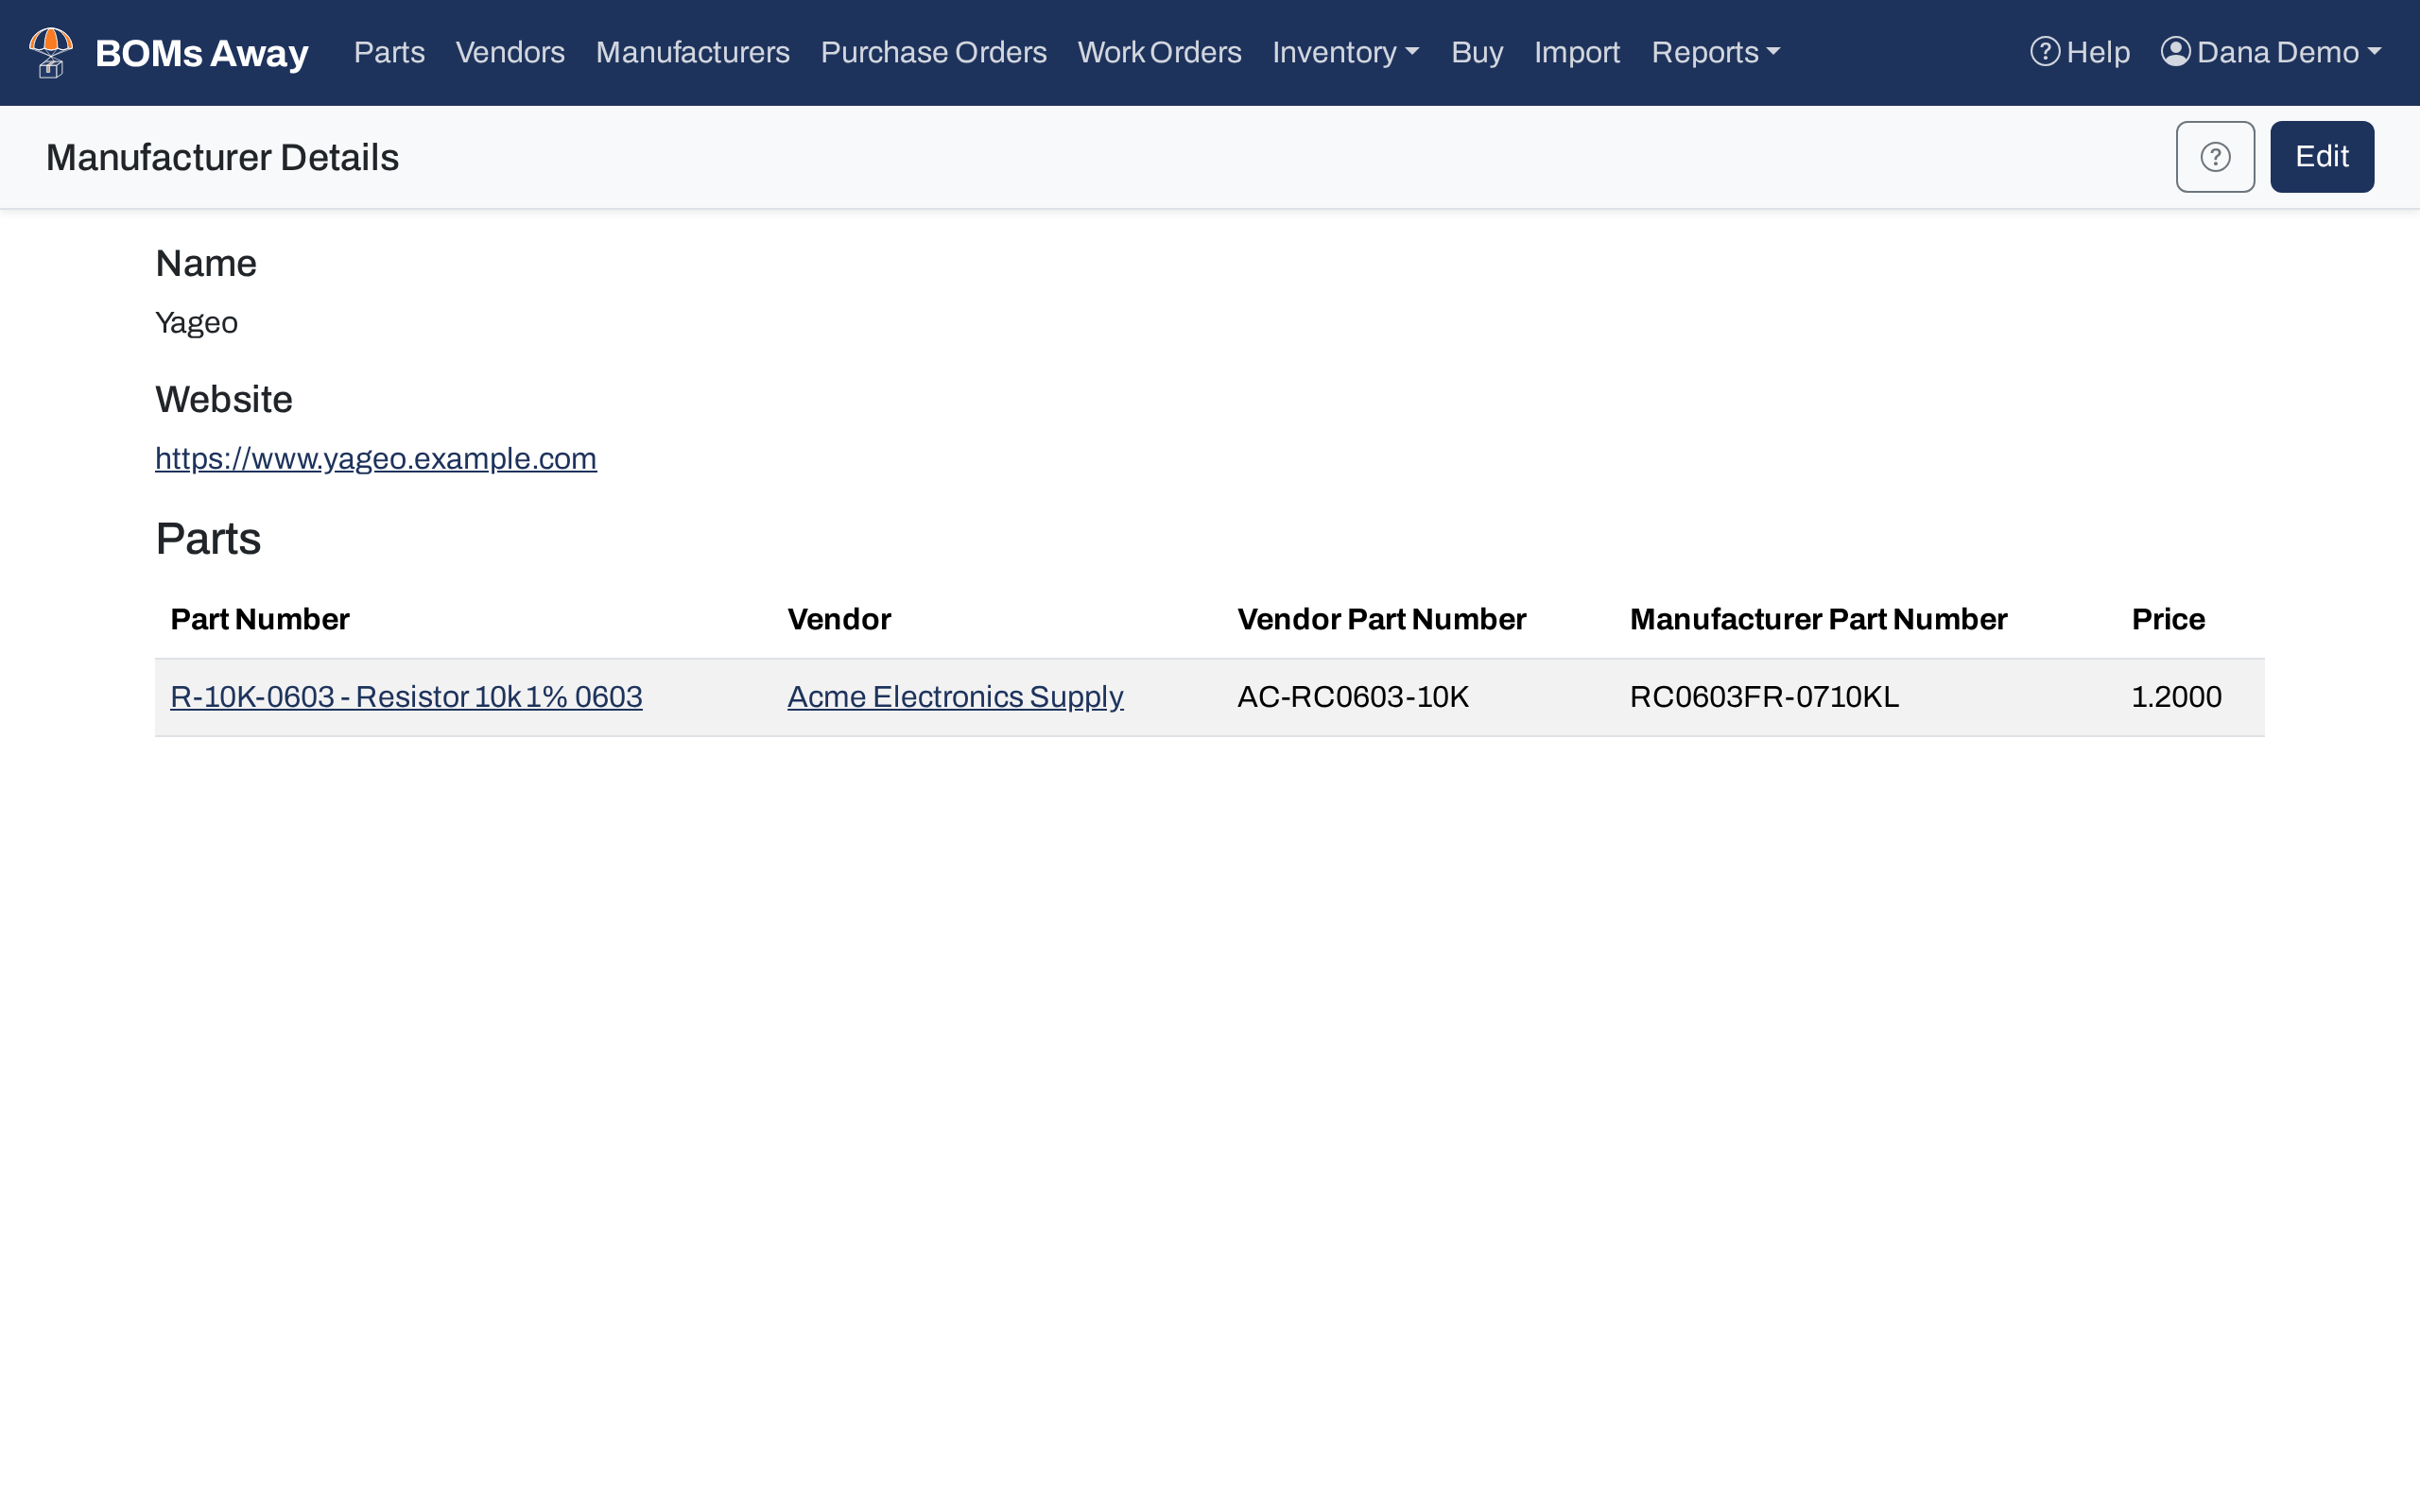This screenshot has height=1512, width=2420.
Task: Click the Help question-mark icon in the navbar
Action: (2045, 52)
